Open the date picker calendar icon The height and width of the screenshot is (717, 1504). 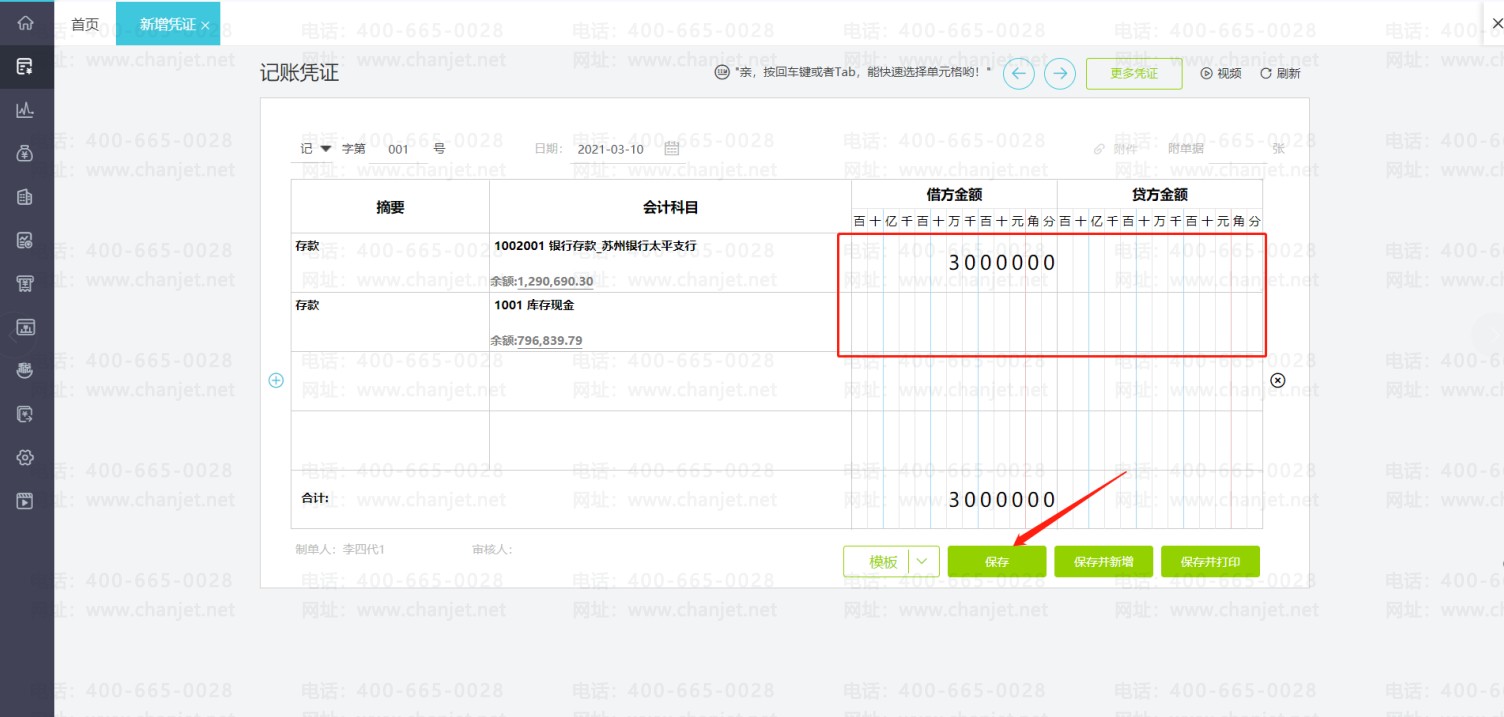(x=672, y=148)
